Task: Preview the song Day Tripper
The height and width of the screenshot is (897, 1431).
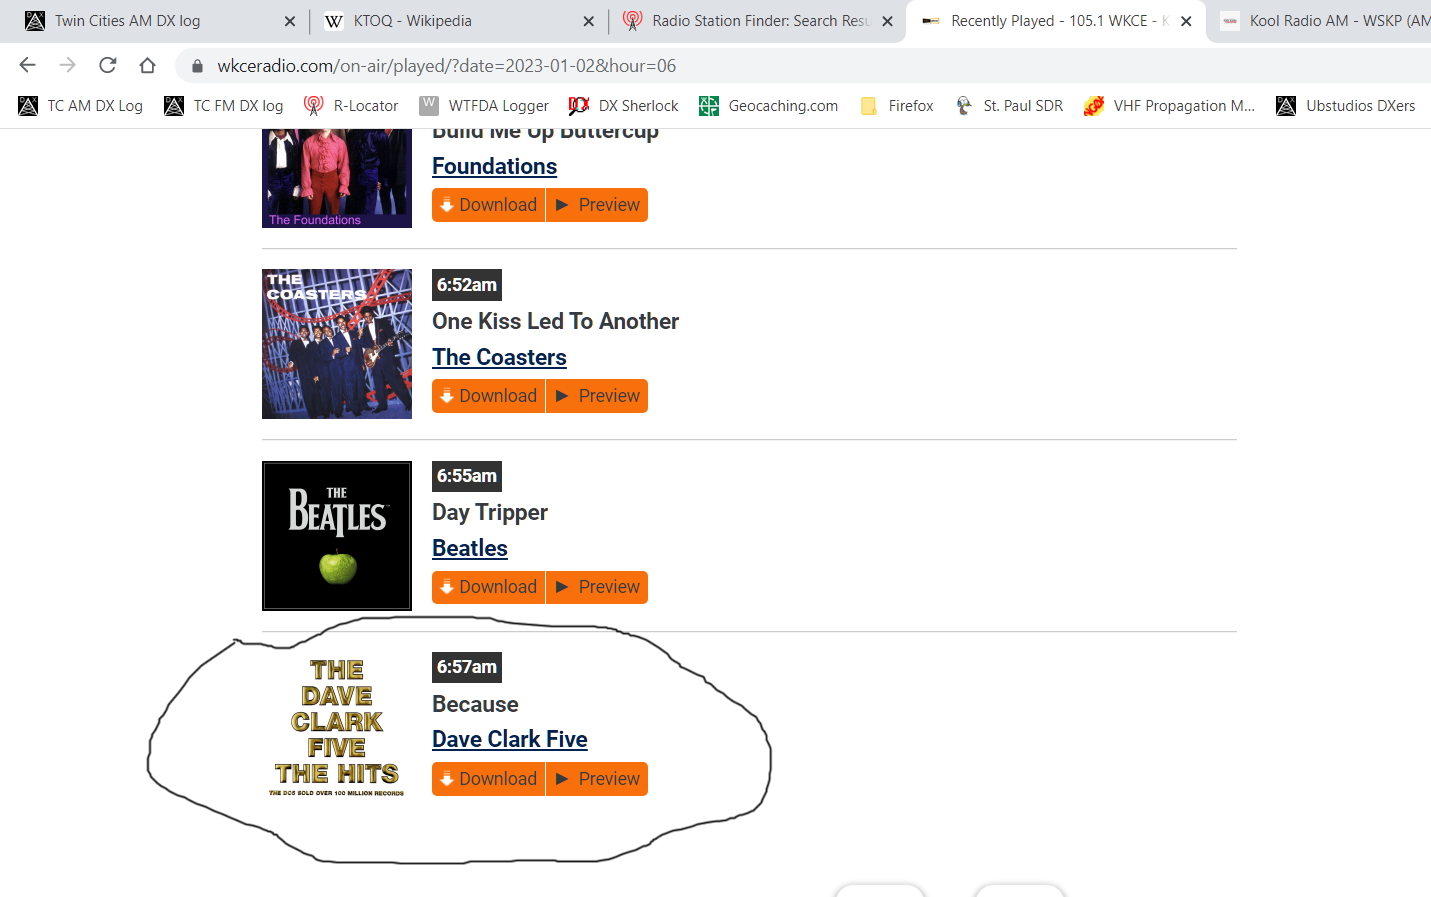Action: click(x=597, y=587)
